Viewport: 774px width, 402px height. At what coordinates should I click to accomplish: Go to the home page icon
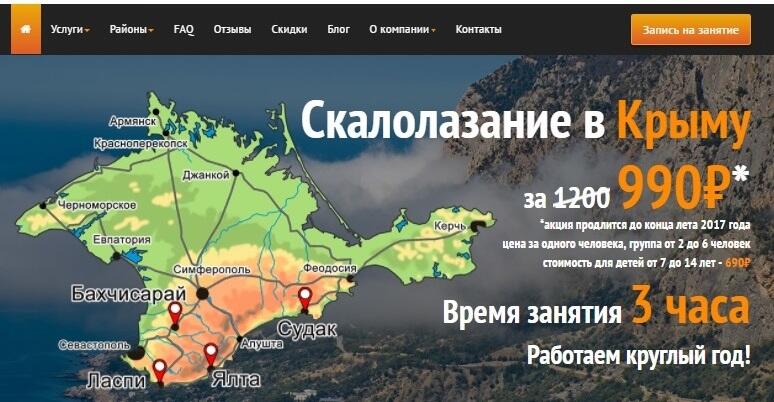26,29
